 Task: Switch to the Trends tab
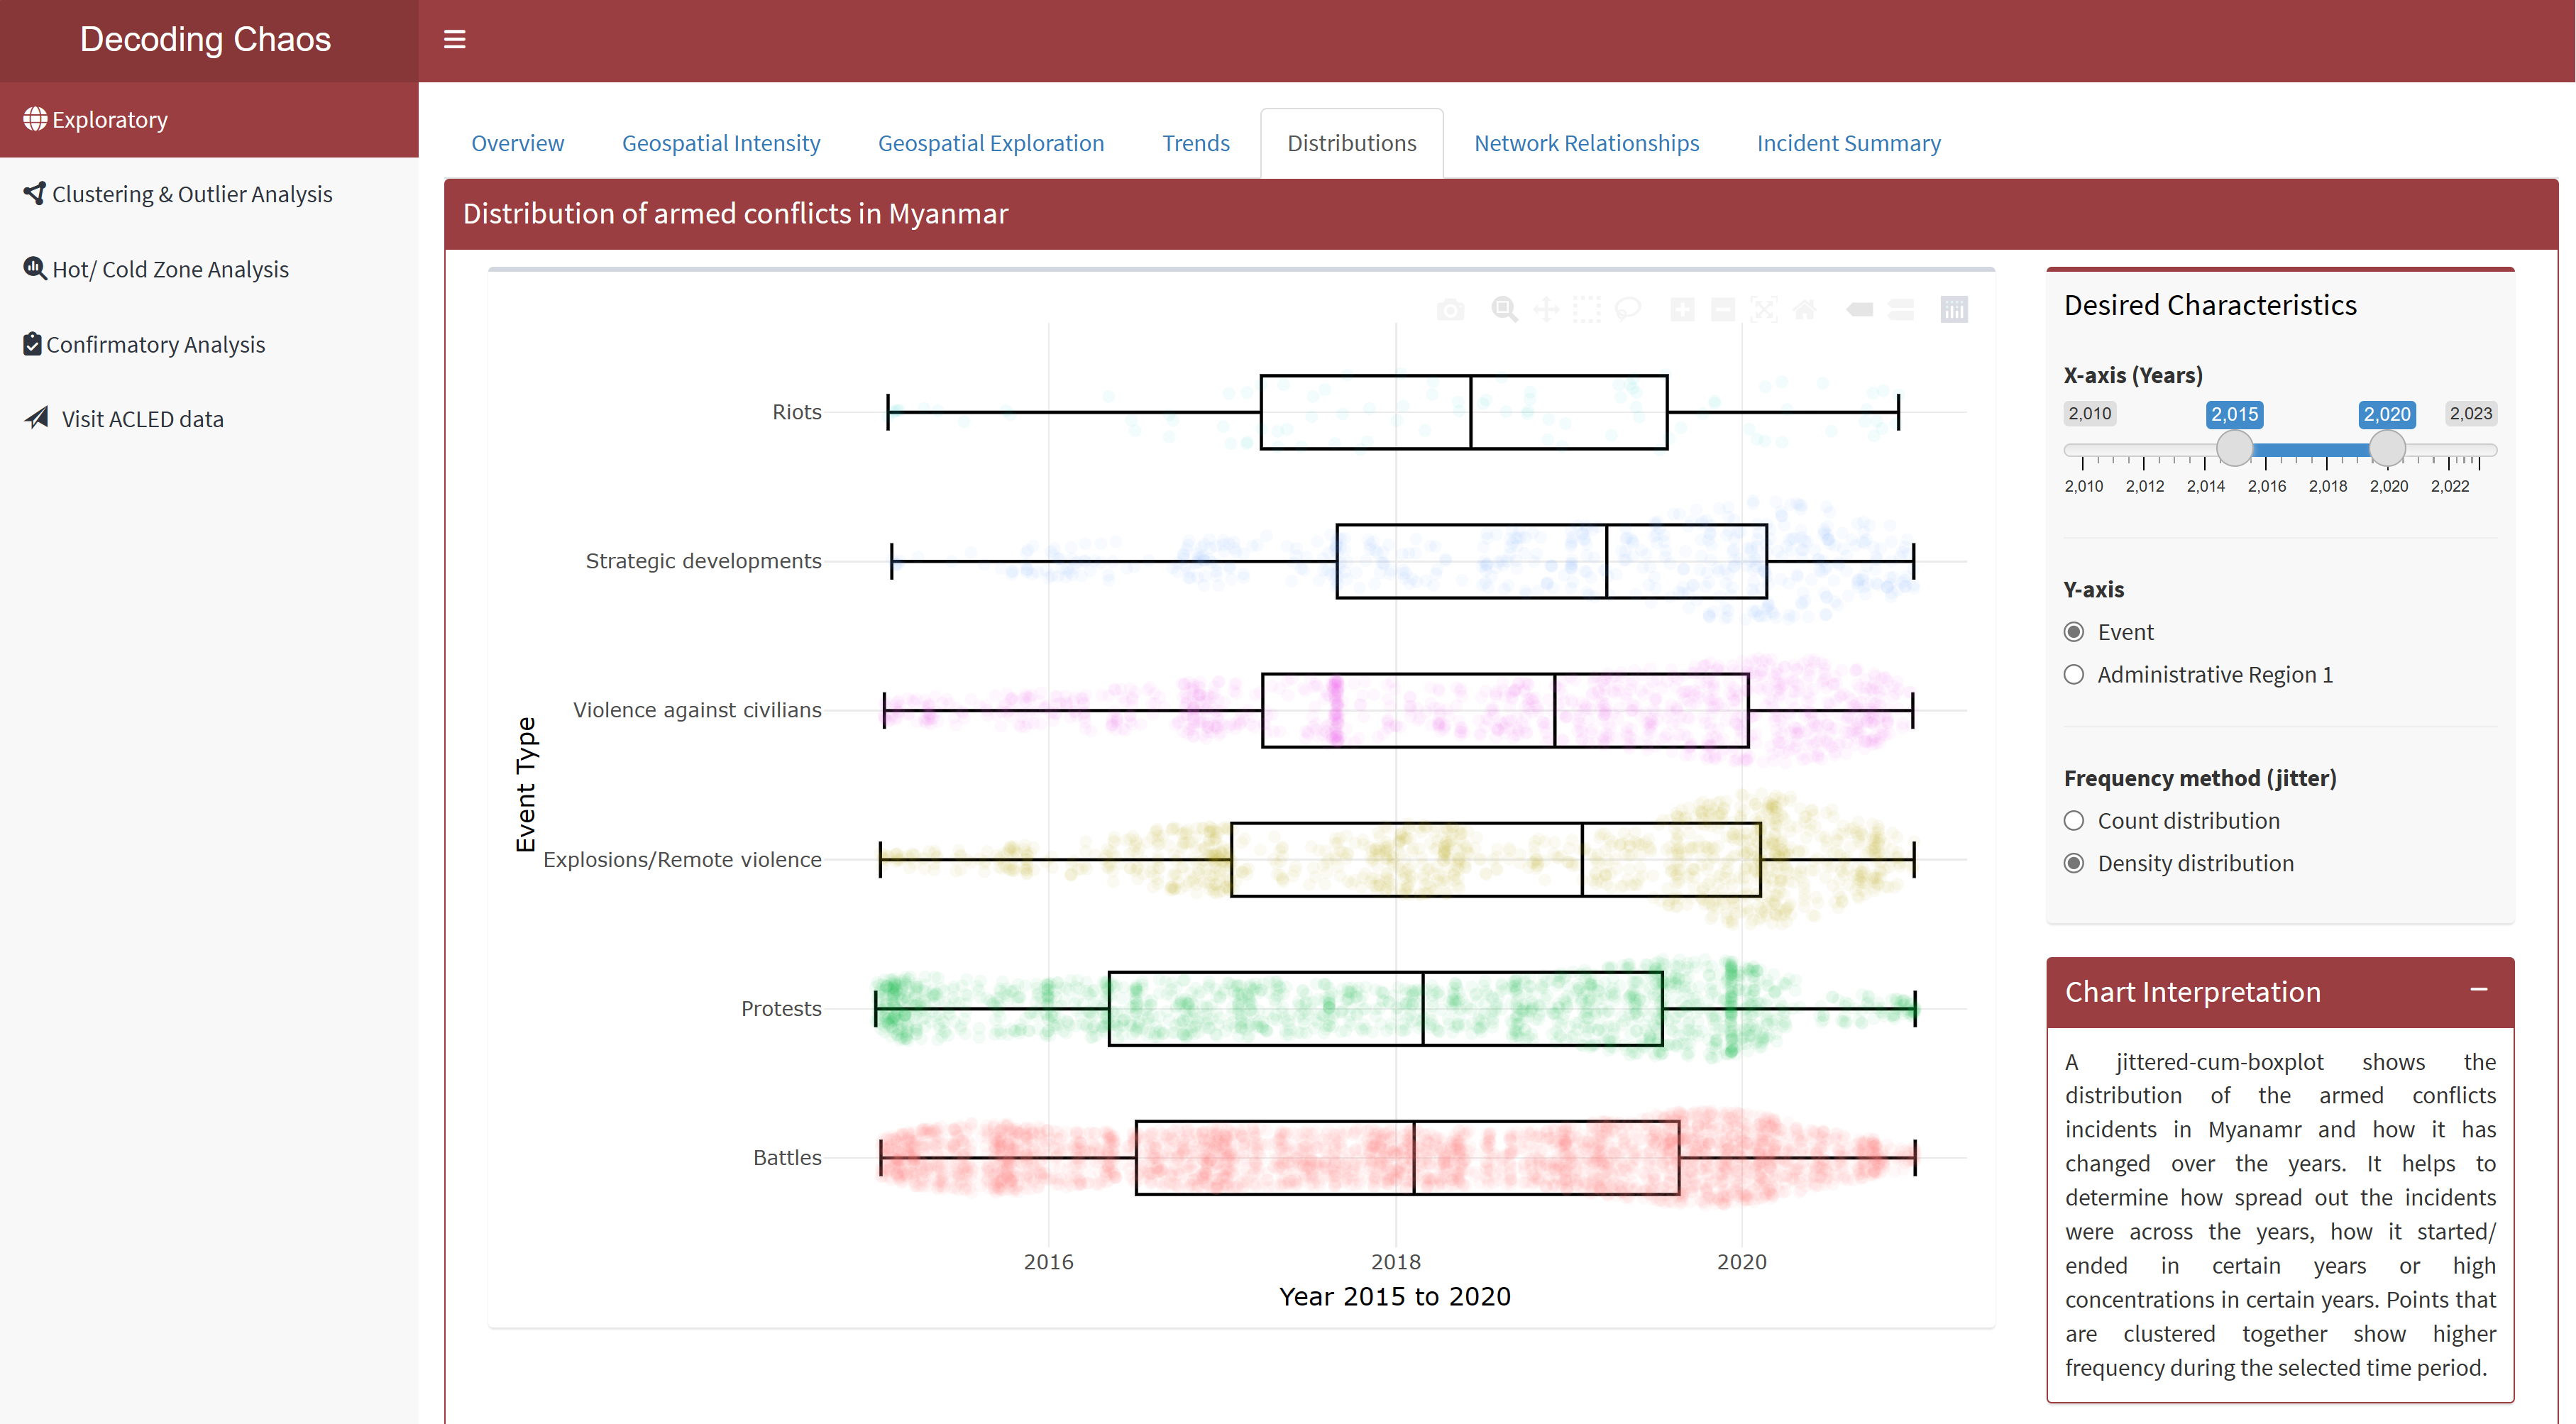pyautogui.click(x=1195, y=143)
